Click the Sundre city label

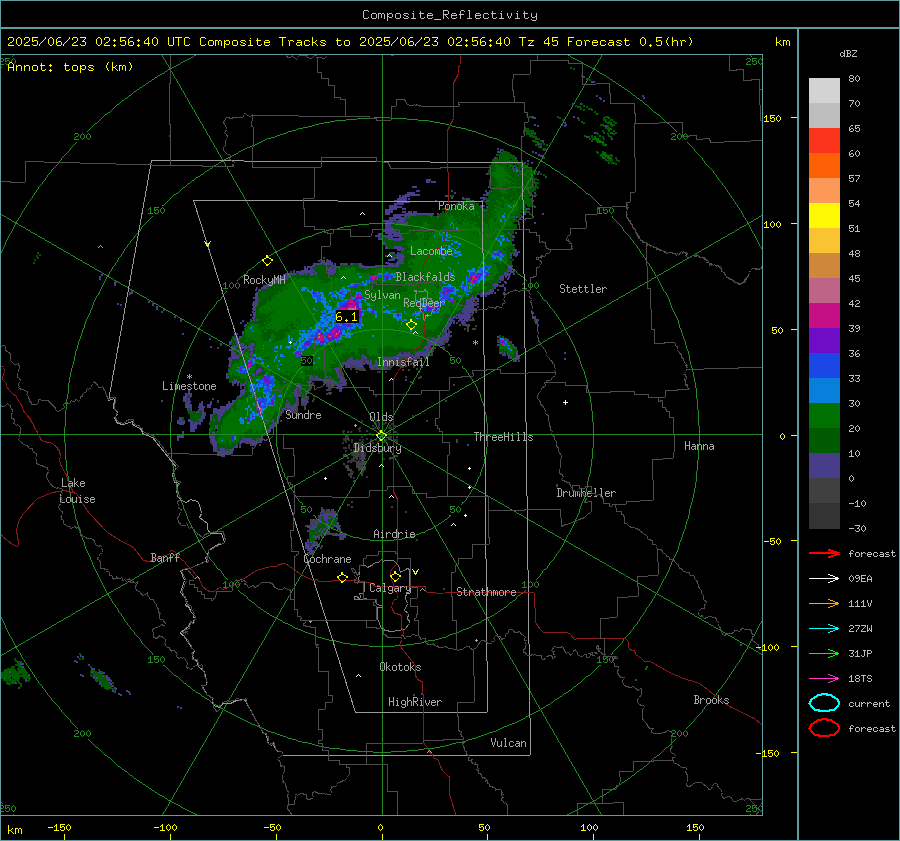click(x=303, y=415)
